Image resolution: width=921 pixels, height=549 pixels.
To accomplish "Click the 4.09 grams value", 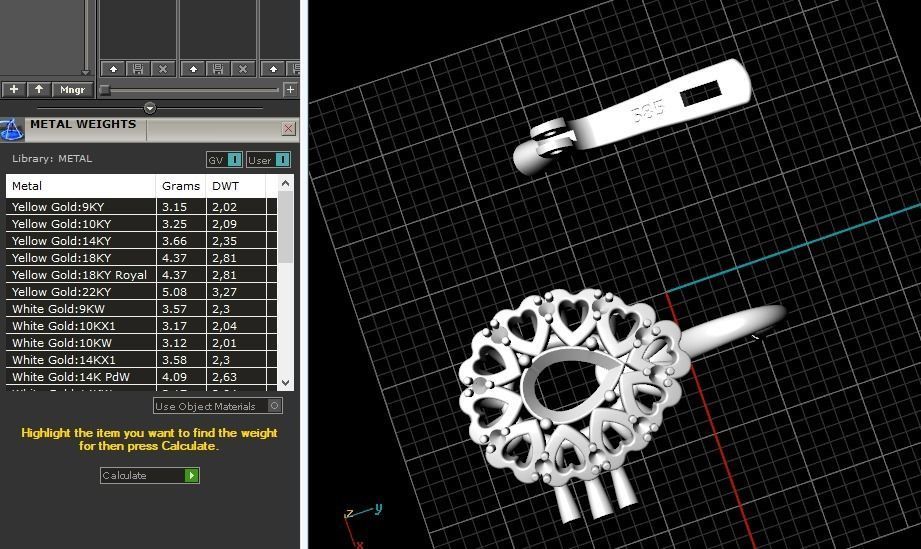I will pyautogui.click(x=174, y=377).
